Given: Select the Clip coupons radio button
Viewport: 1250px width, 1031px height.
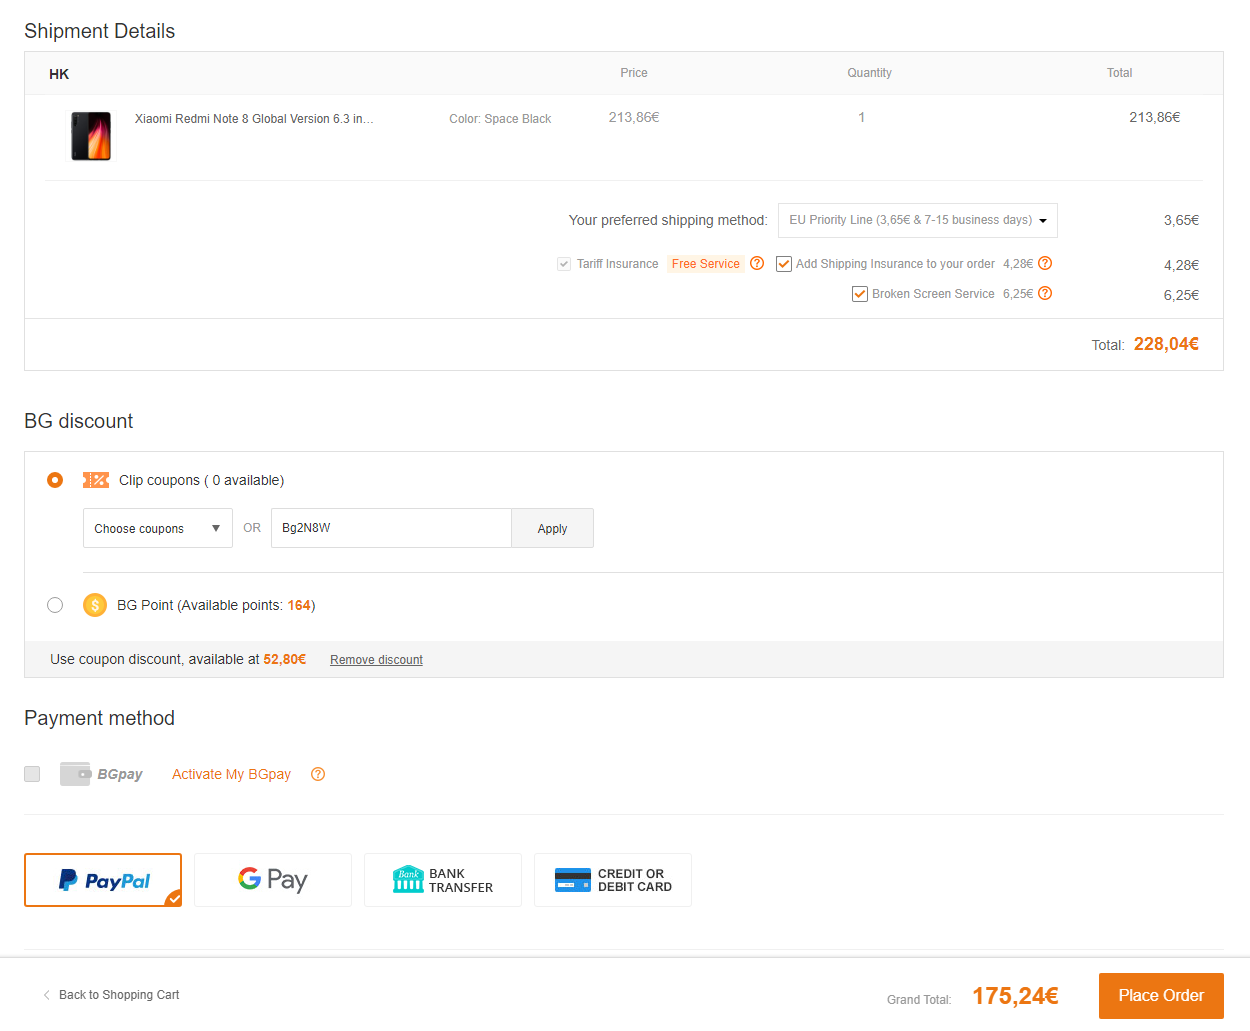Looking at the screenshot, I should [x=55, y=480].
